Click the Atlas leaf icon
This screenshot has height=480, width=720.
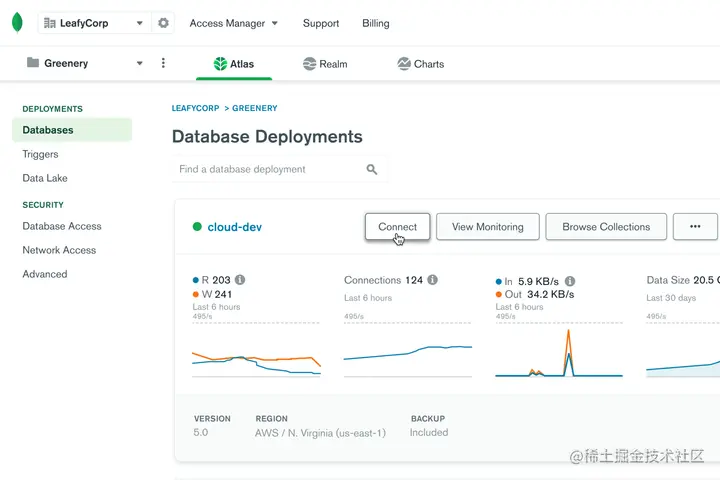tap(220, 64)
